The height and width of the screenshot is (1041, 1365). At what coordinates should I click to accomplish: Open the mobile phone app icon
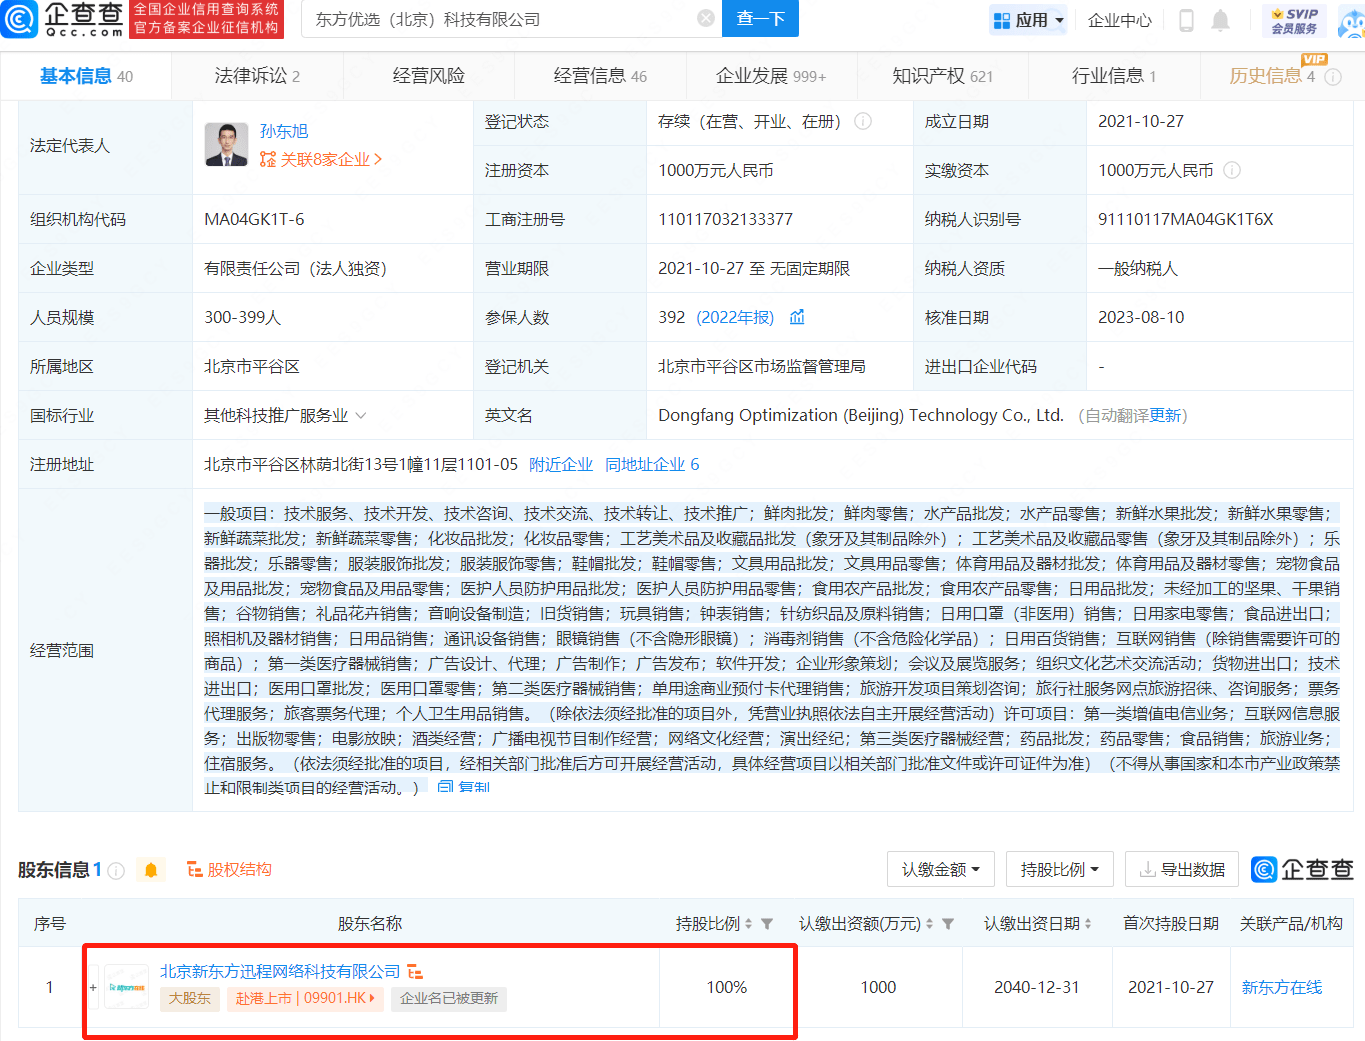(1186, 20)
